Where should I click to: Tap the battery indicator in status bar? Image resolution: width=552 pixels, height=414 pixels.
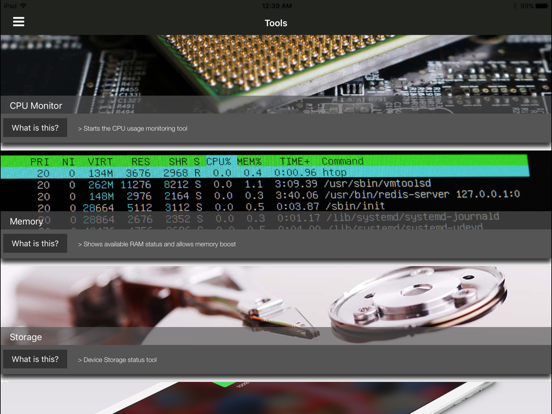pos(541,6)
